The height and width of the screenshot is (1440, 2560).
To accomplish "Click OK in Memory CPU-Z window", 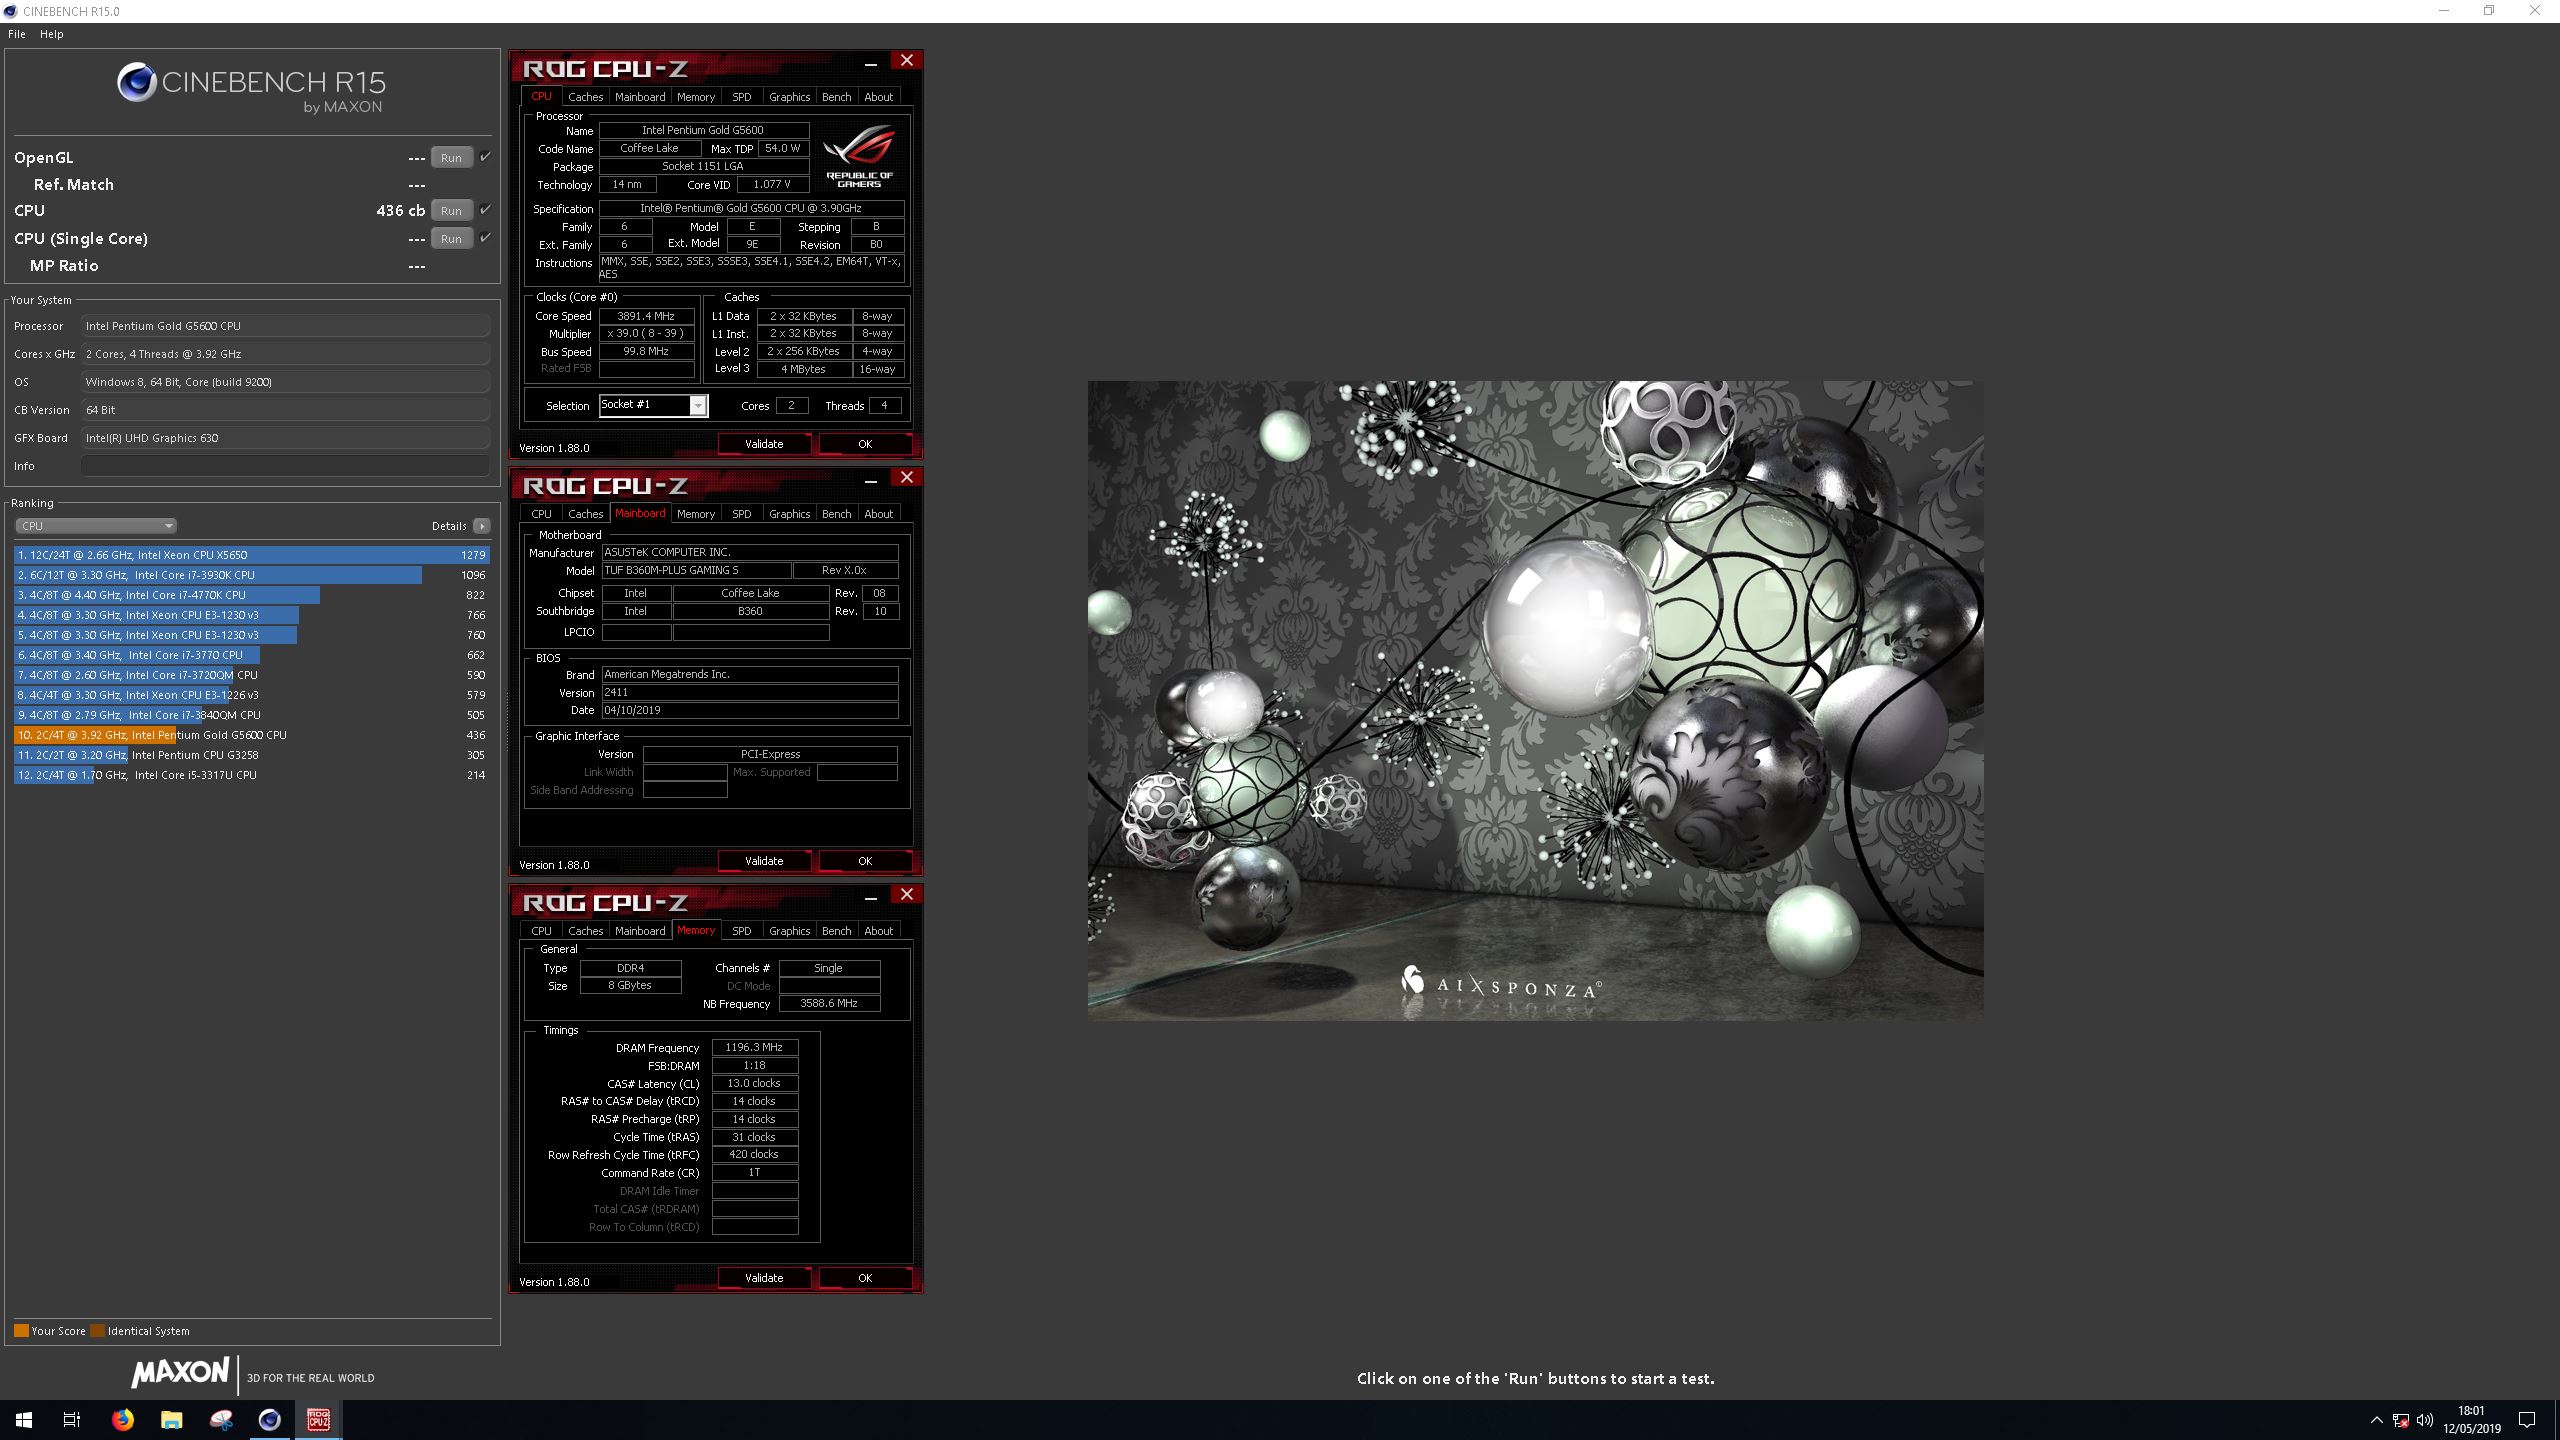I will (865, 1278).
